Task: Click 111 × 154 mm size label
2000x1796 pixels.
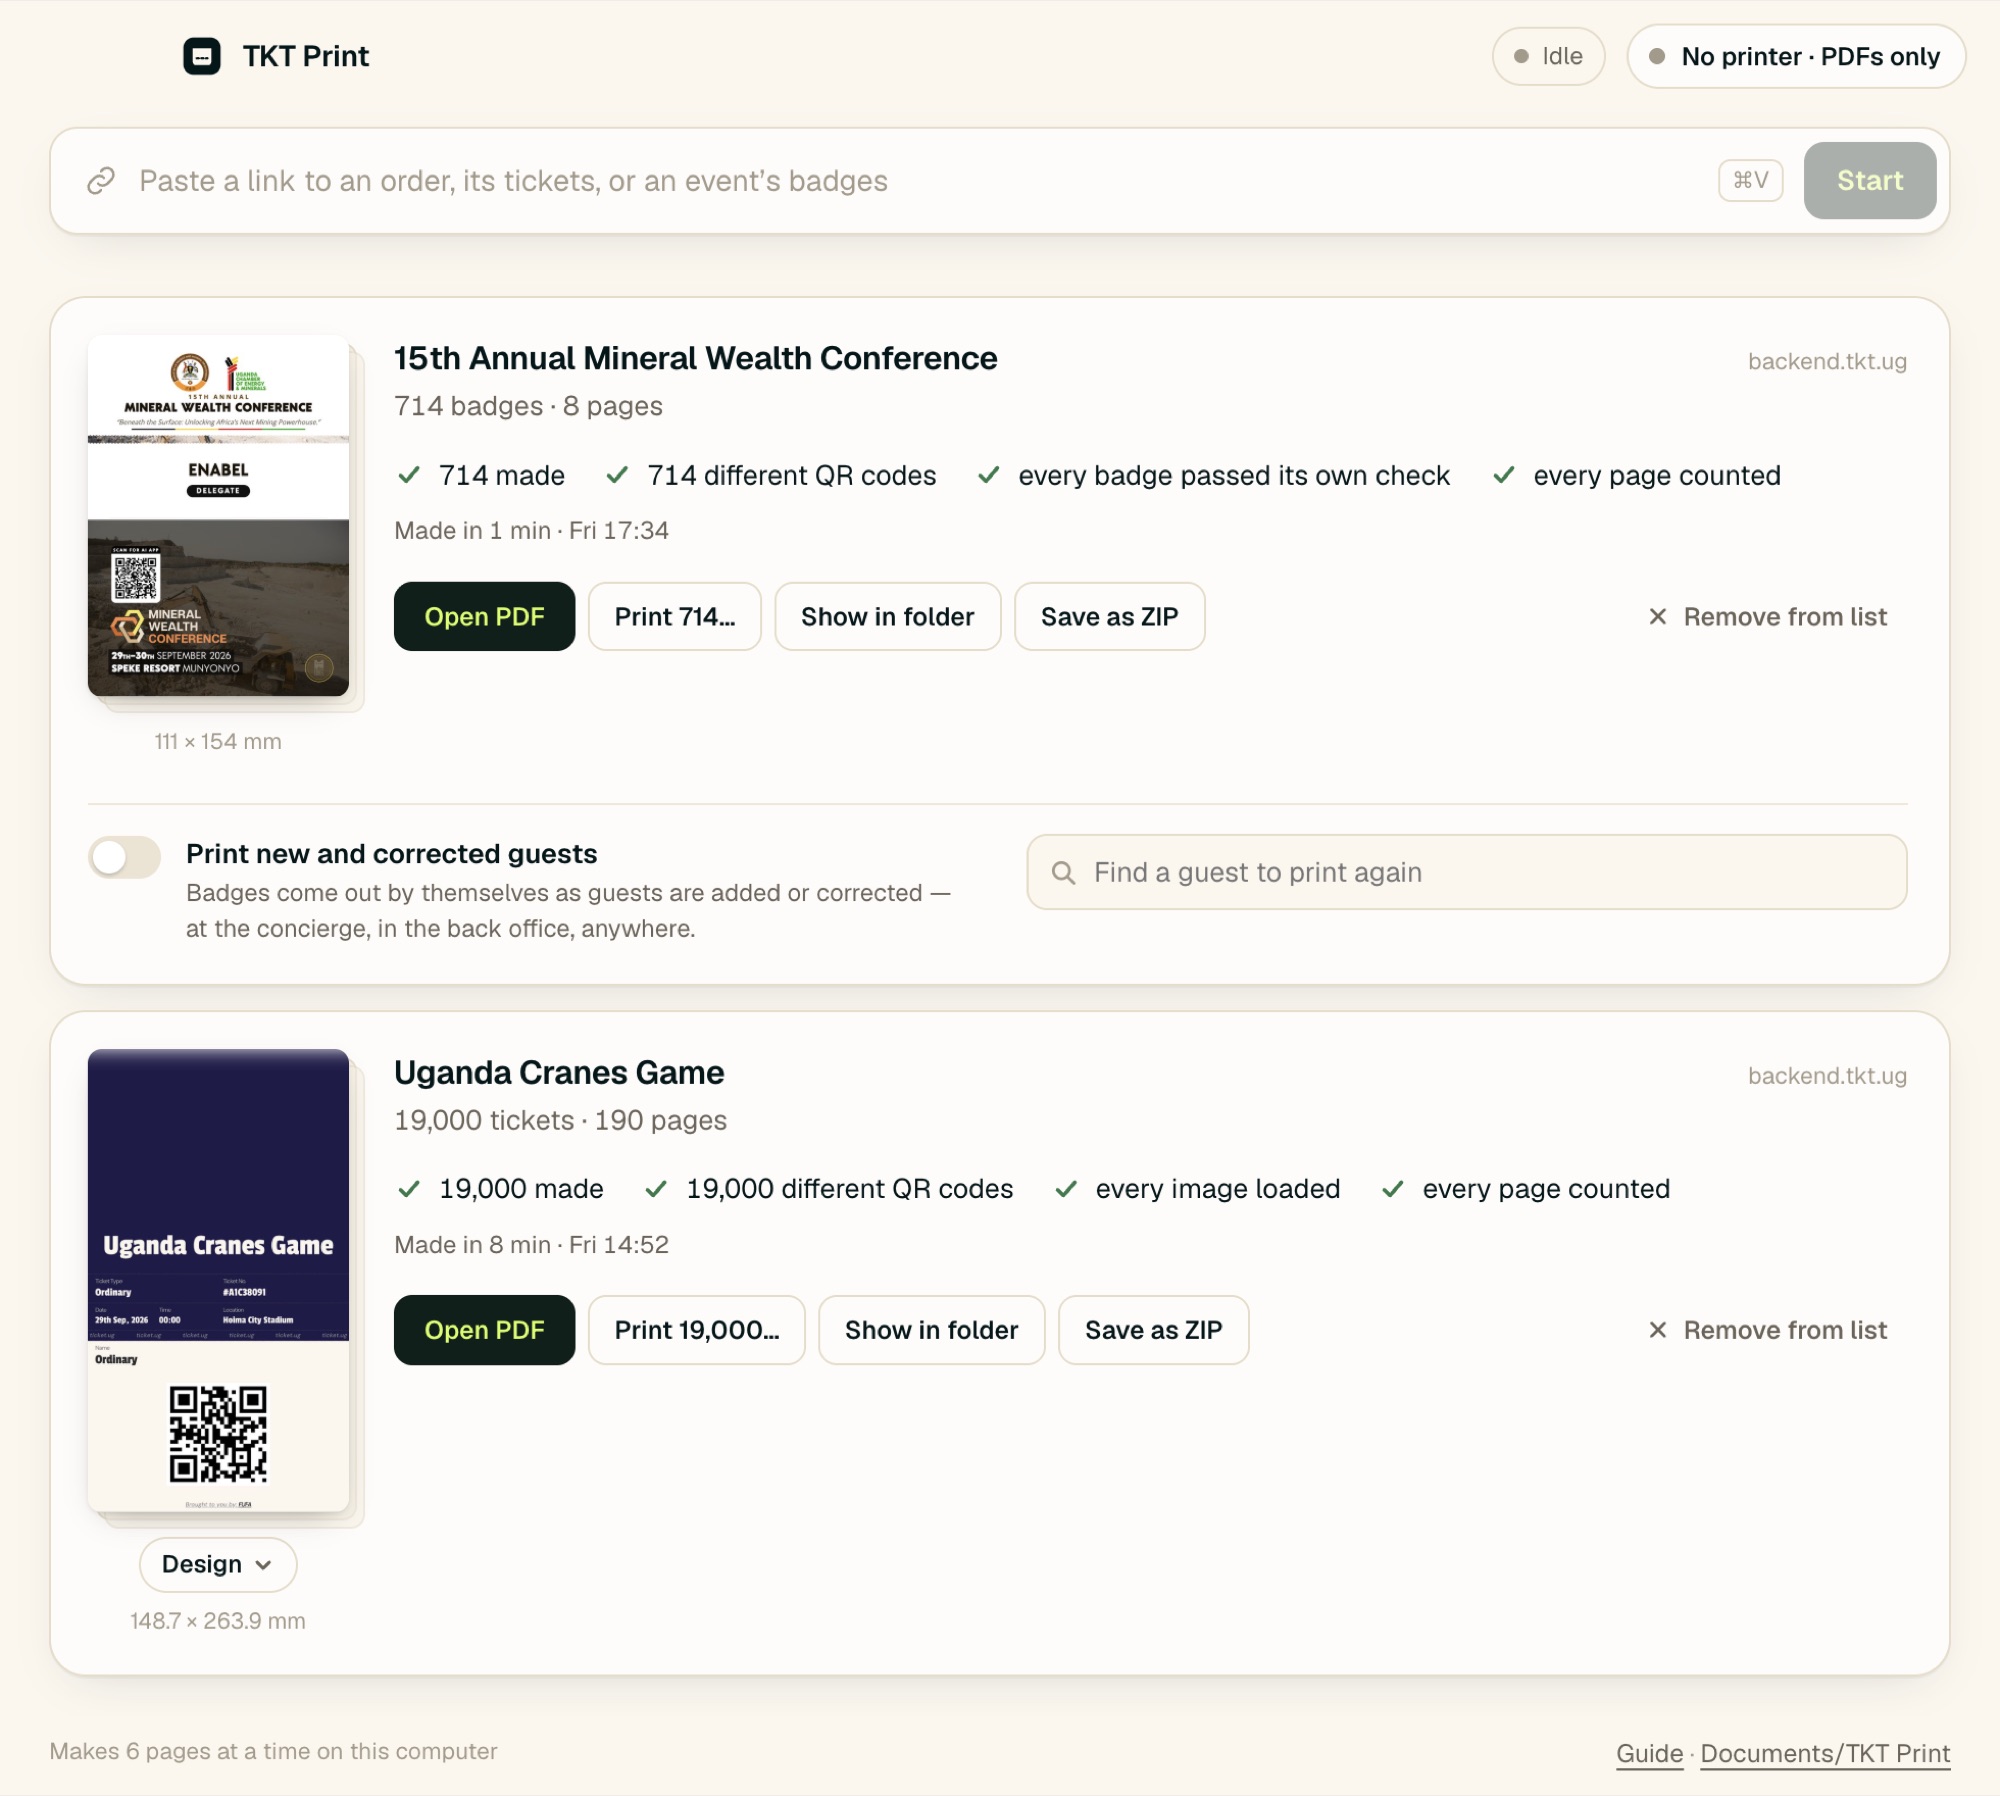Action: click(218, 742)
